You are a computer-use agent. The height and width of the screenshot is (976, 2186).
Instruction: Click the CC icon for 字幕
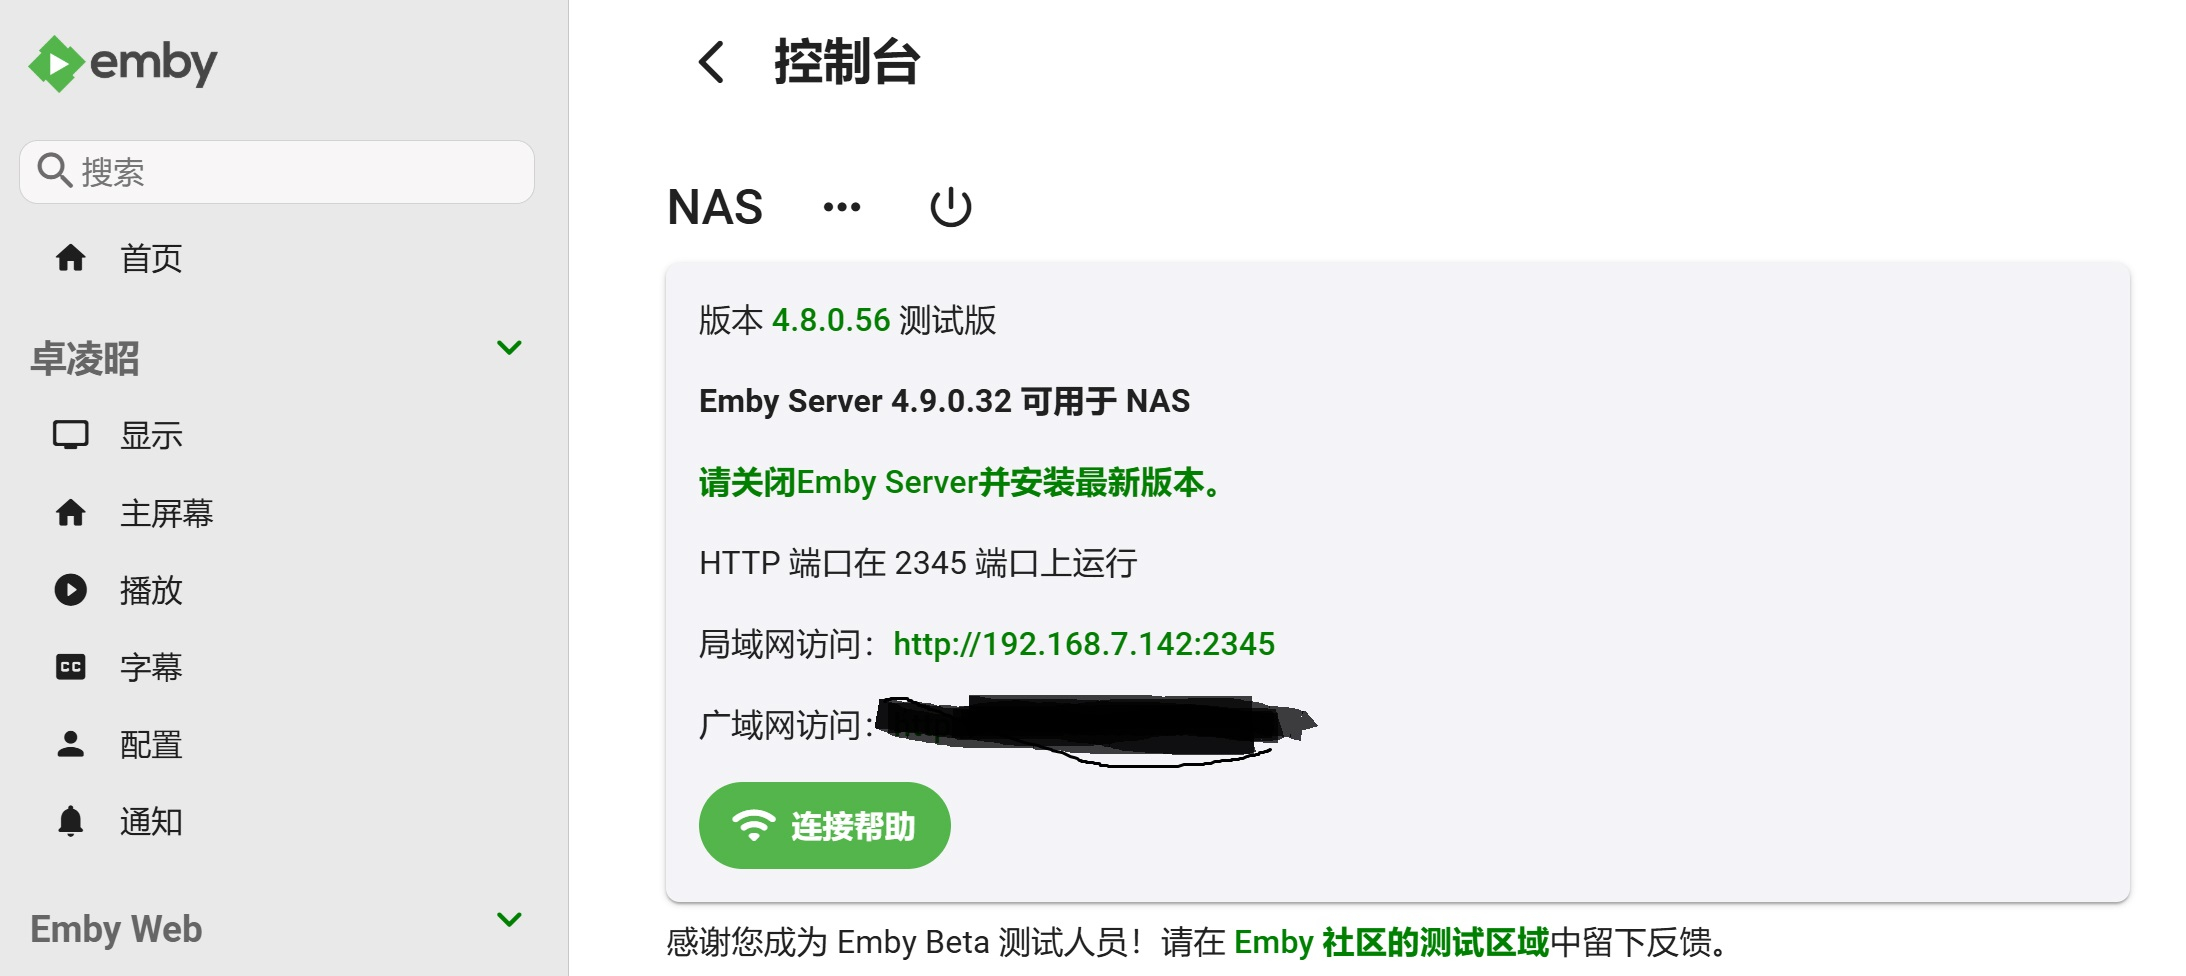point(70,667)
